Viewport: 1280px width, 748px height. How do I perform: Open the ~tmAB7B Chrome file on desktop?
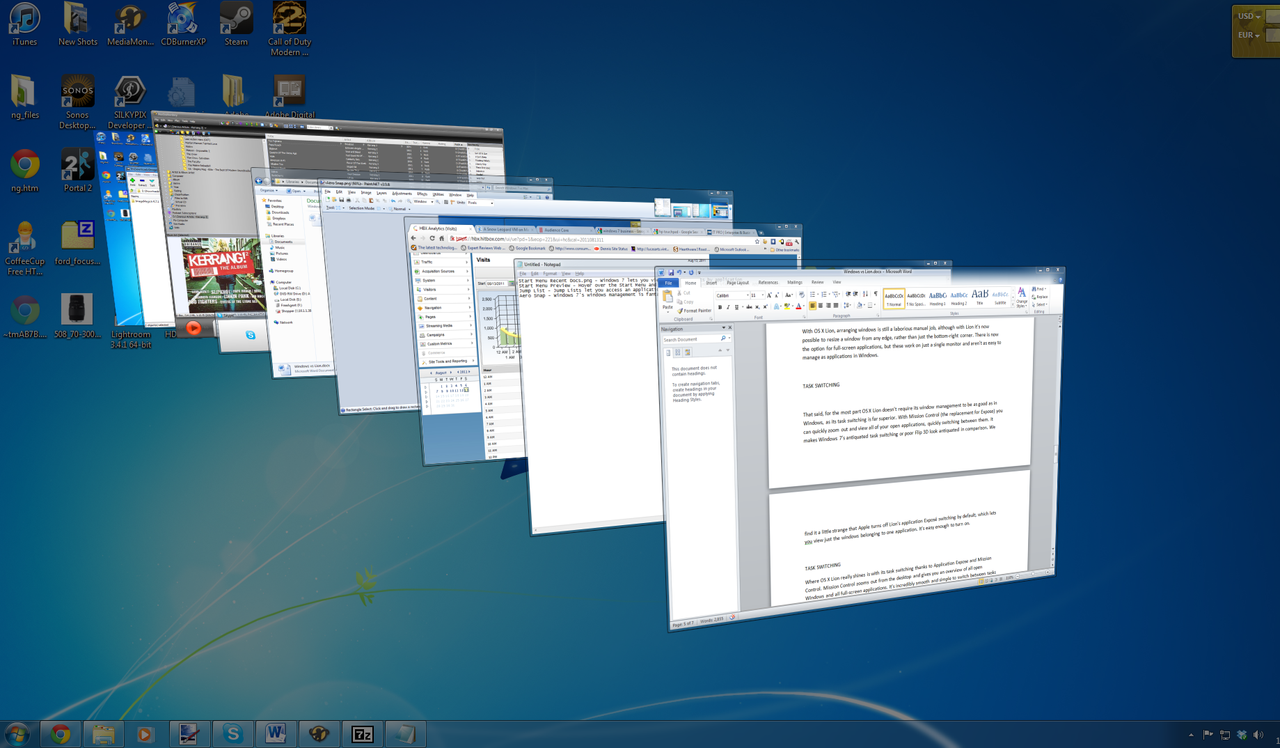tap(25, 316)
